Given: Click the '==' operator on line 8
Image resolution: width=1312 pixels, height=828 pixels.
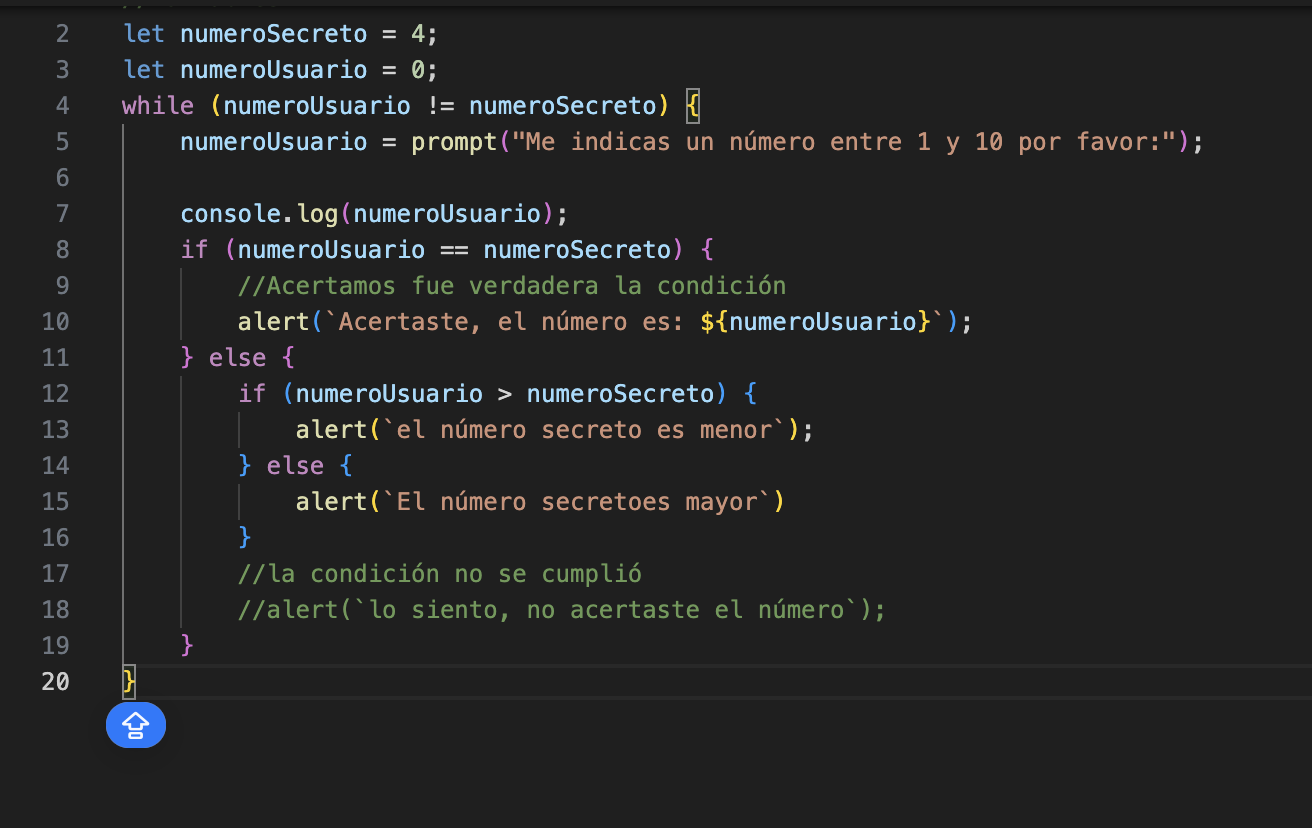Looking at the screenshot, I should coord(454,250).
